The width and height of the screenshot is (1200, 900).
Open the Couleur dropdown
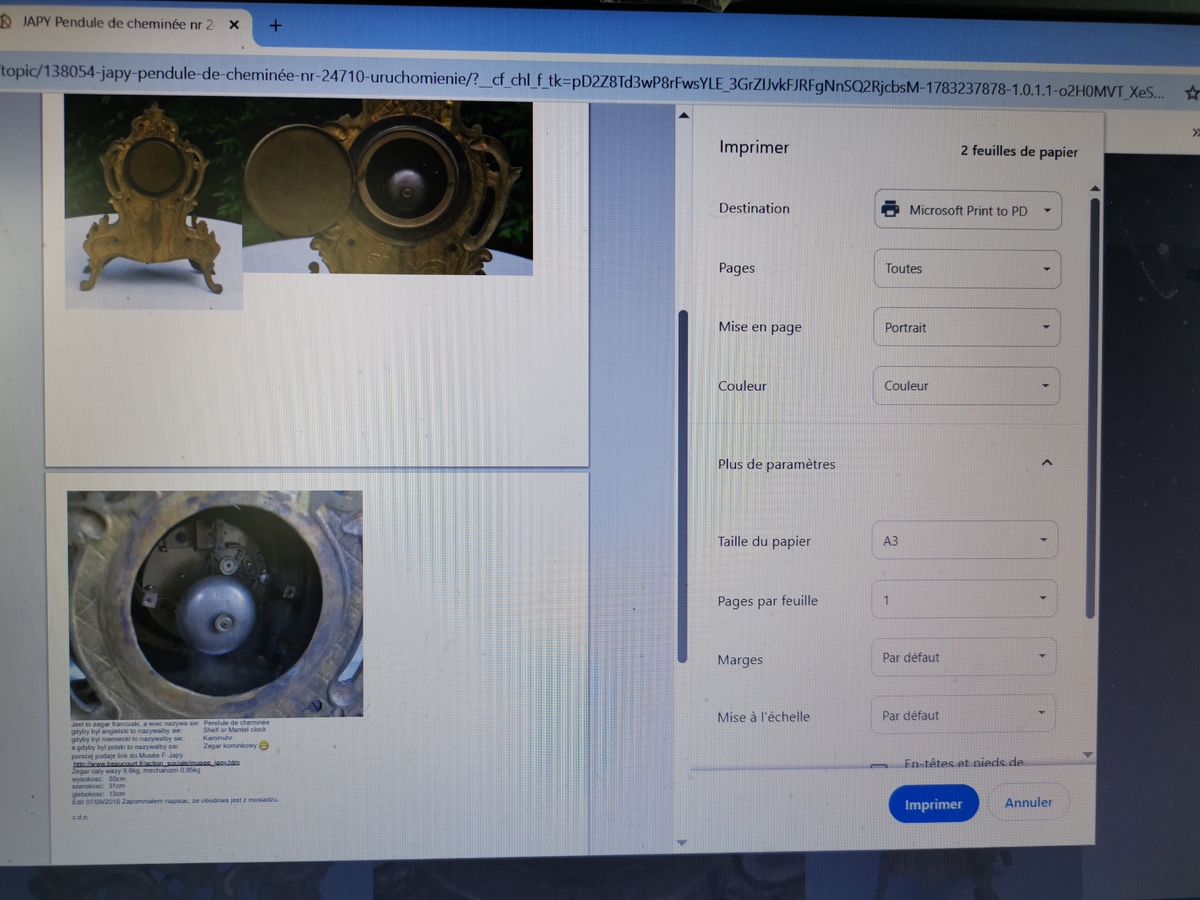click(x=966, y=386)
